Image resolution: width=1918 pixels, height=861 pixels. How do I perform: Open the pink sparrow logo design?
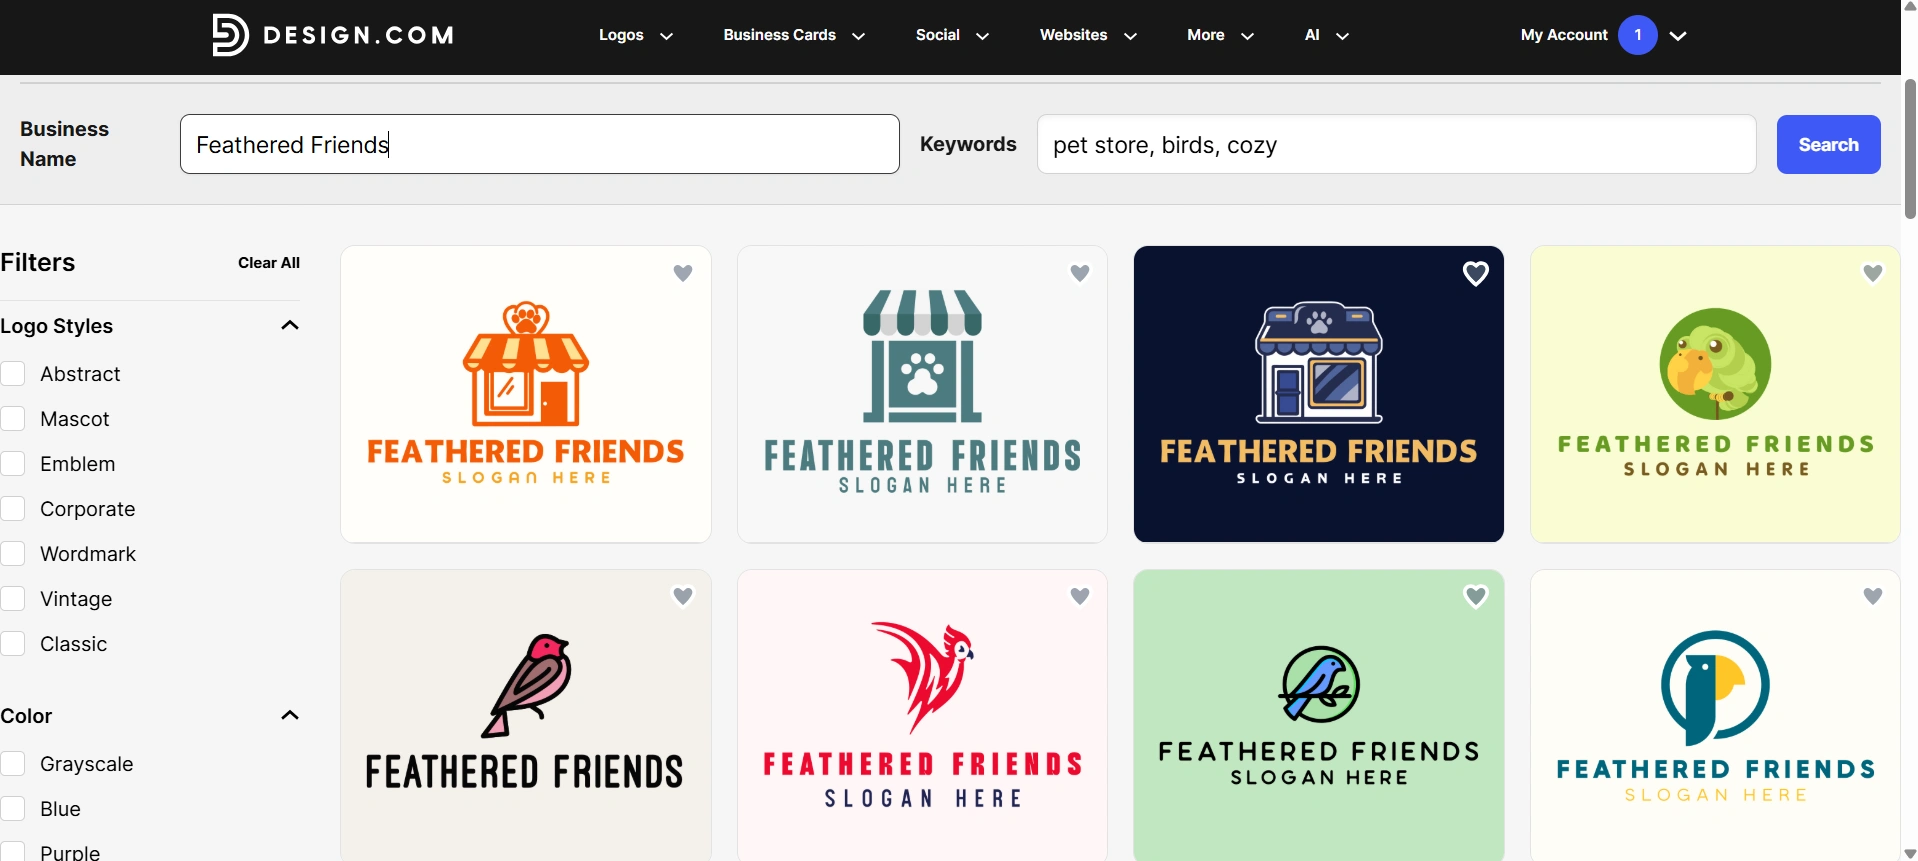point(526,715)
